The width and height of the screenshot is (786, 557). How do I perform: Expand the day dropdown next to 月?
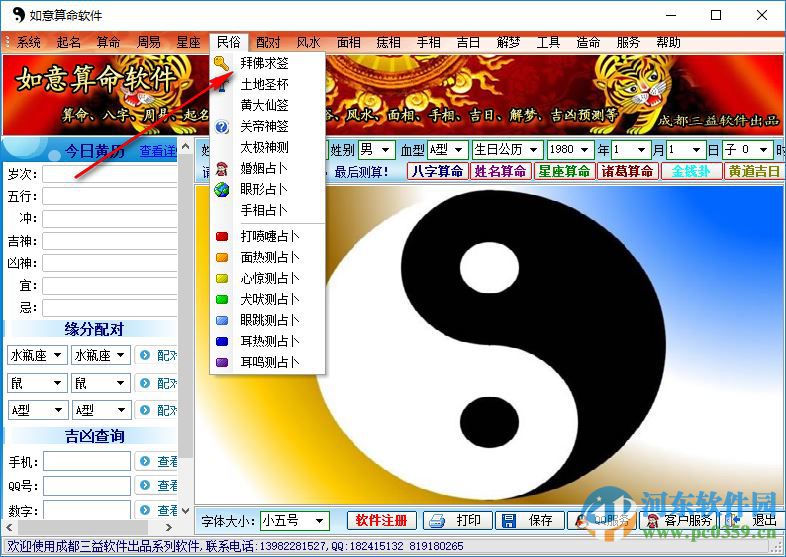tap(696, 150)
